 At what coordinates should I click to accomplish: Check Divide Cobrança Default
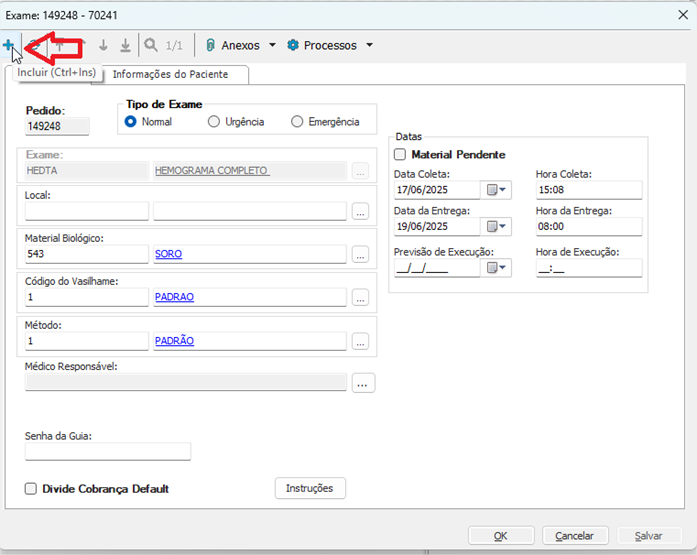pyautogui.click(x=31, y=489)
